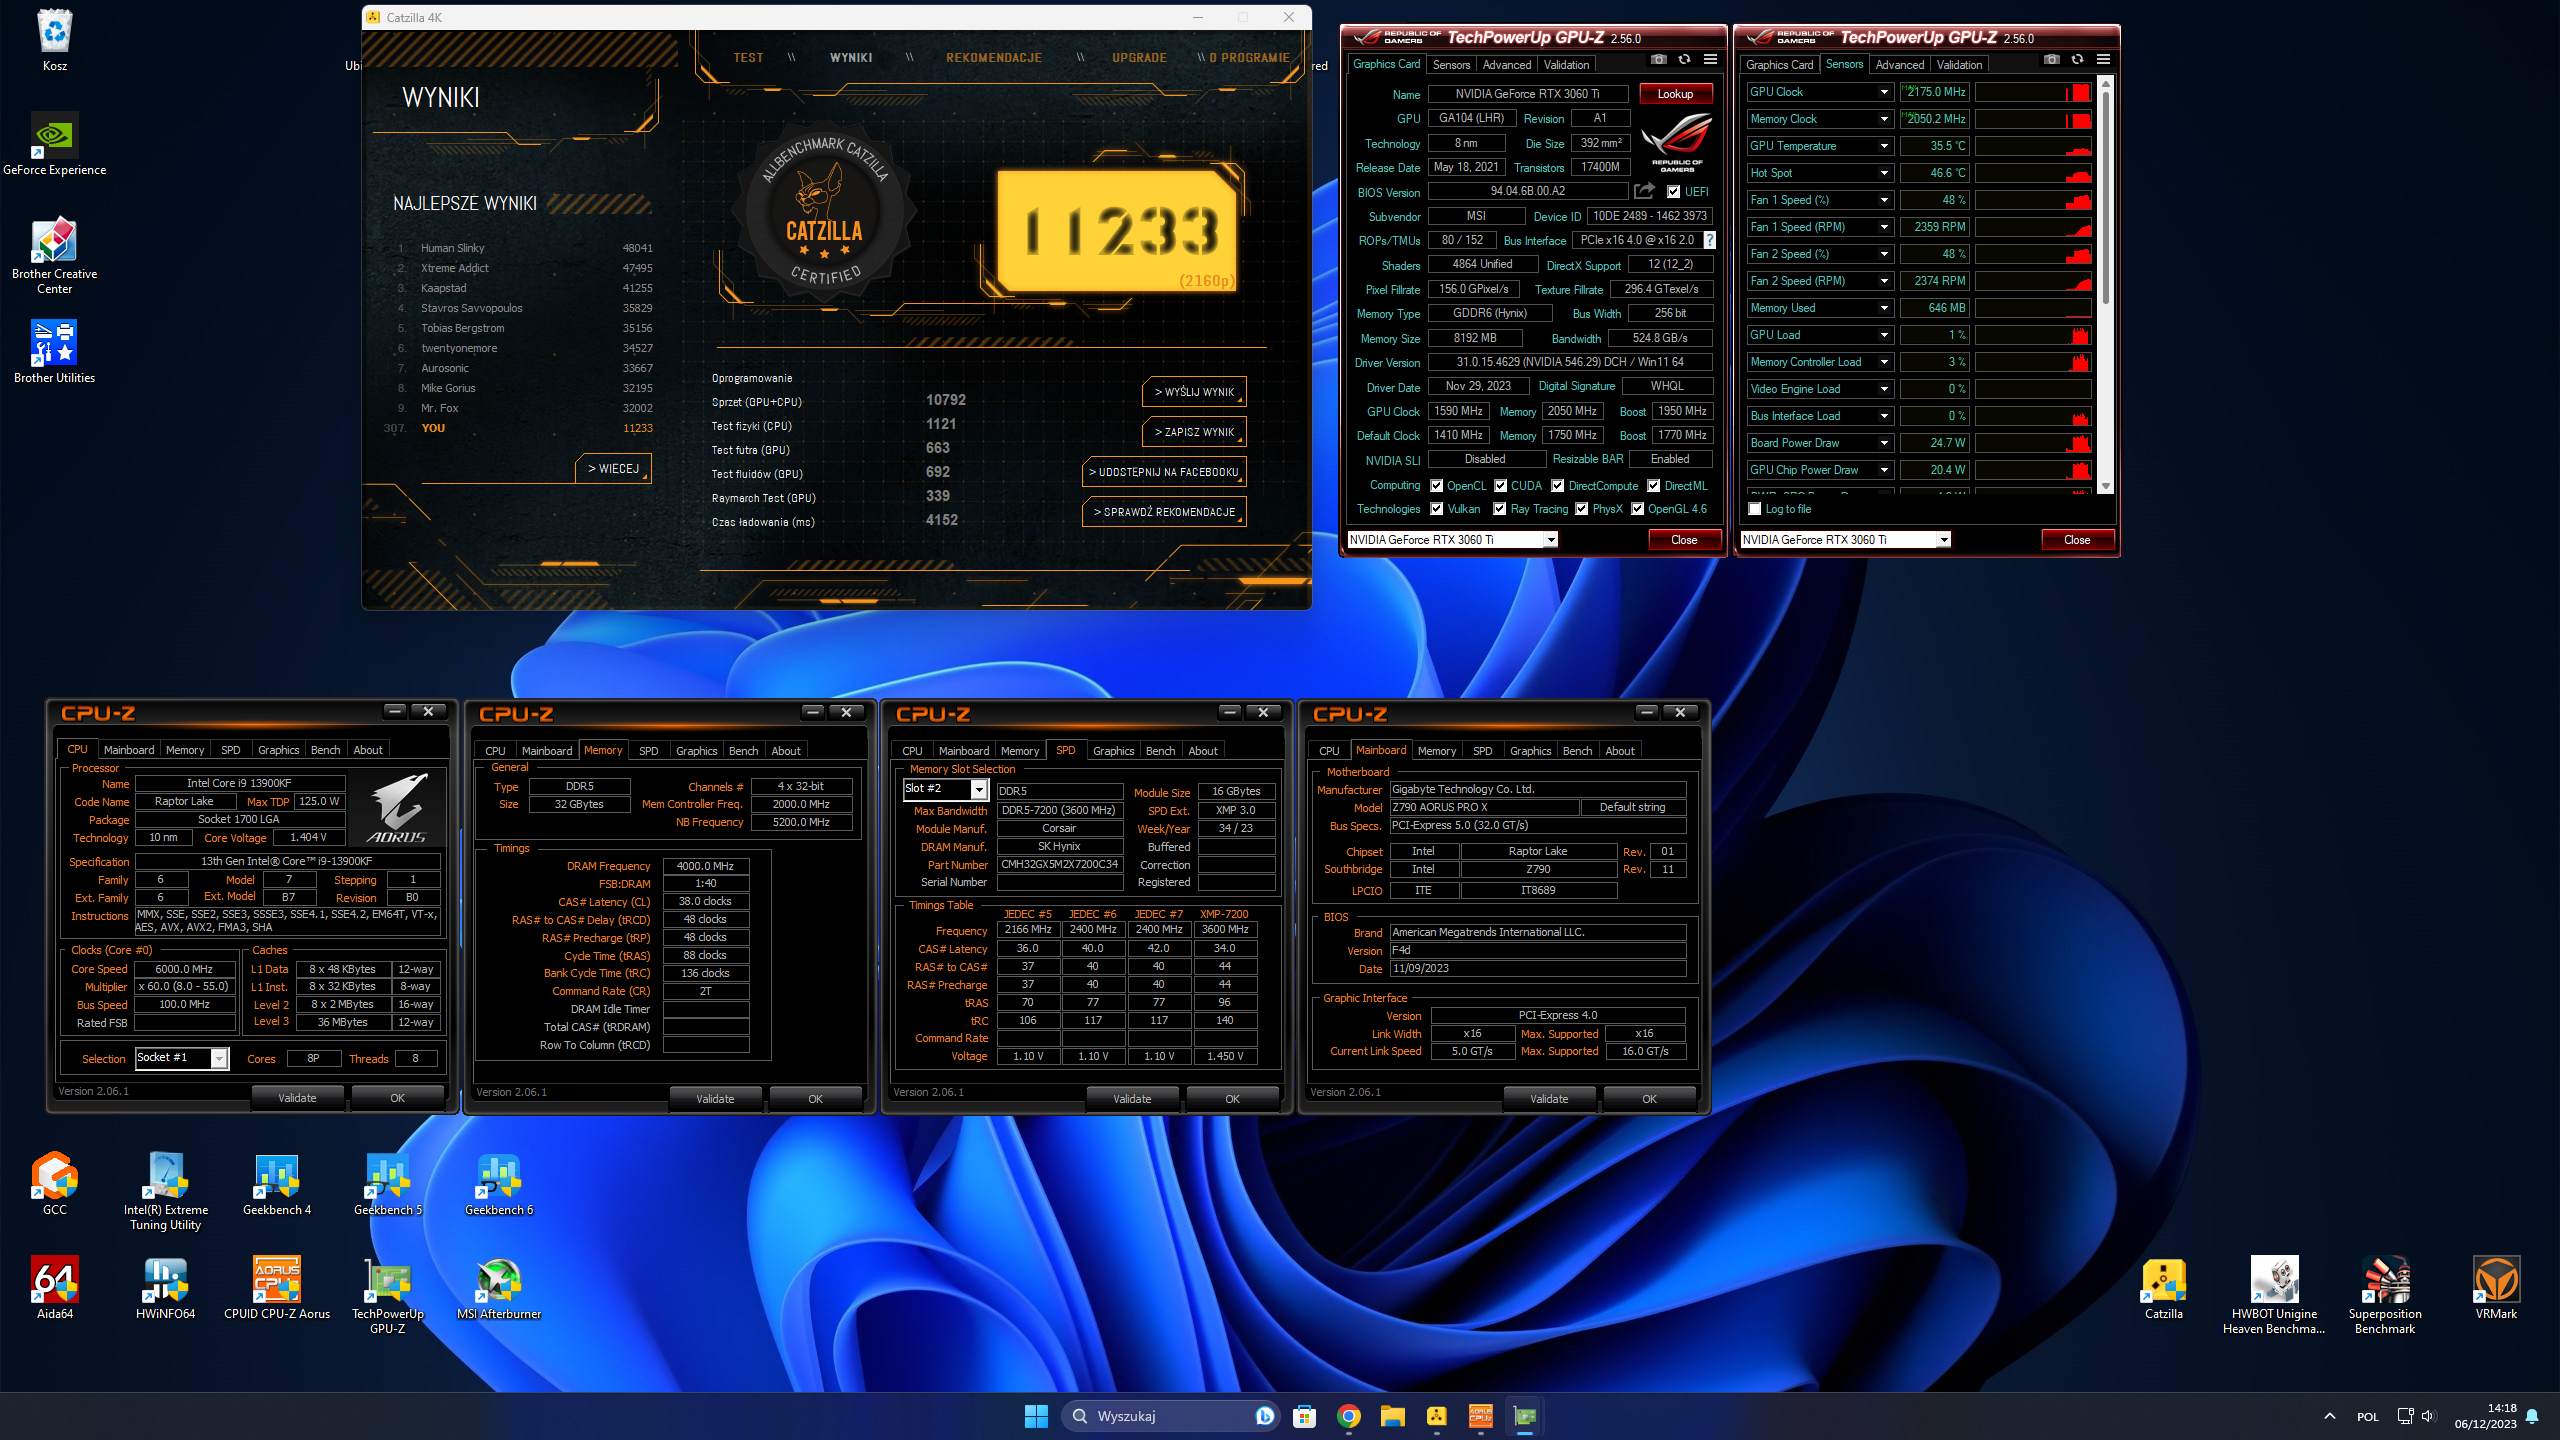
Task: Launch GCC desktop shortcut
Action: point(54,1184)
